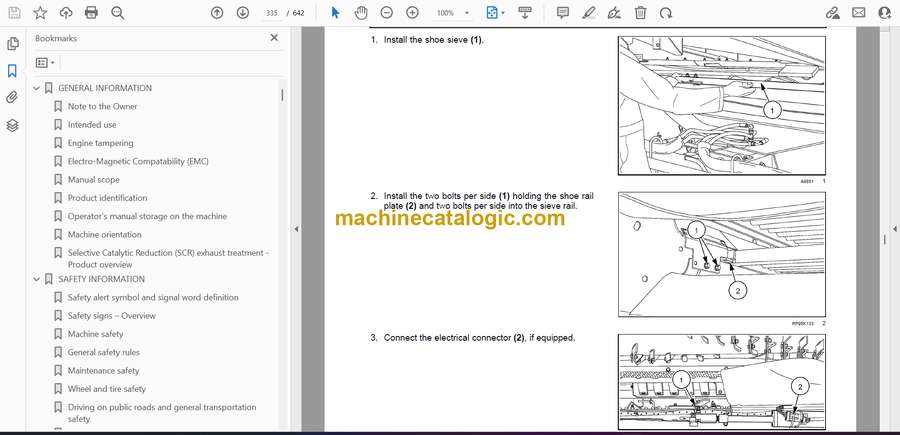Select the Manual scope bookmark
900x435 pixels.
pyautogui.click(x=94, y=180)
